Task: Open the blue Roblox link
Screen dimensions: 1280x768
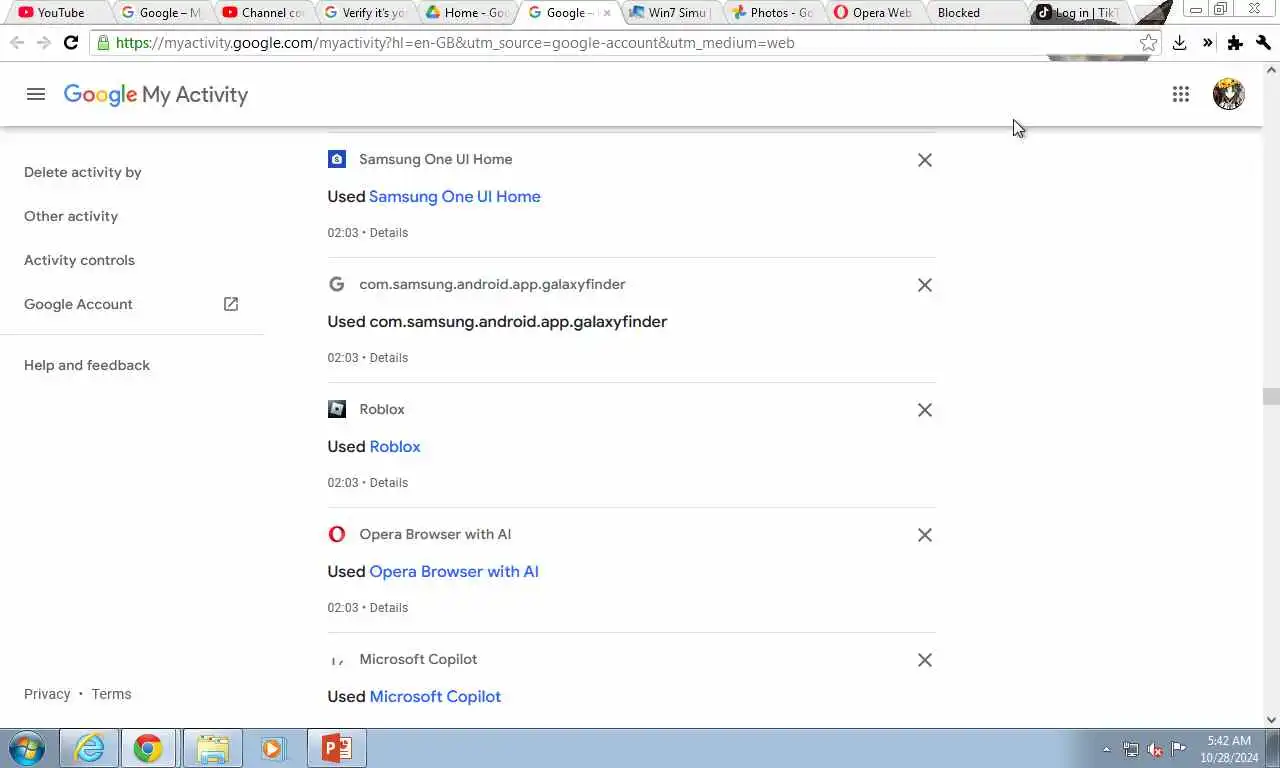Action: coord(395,446)
